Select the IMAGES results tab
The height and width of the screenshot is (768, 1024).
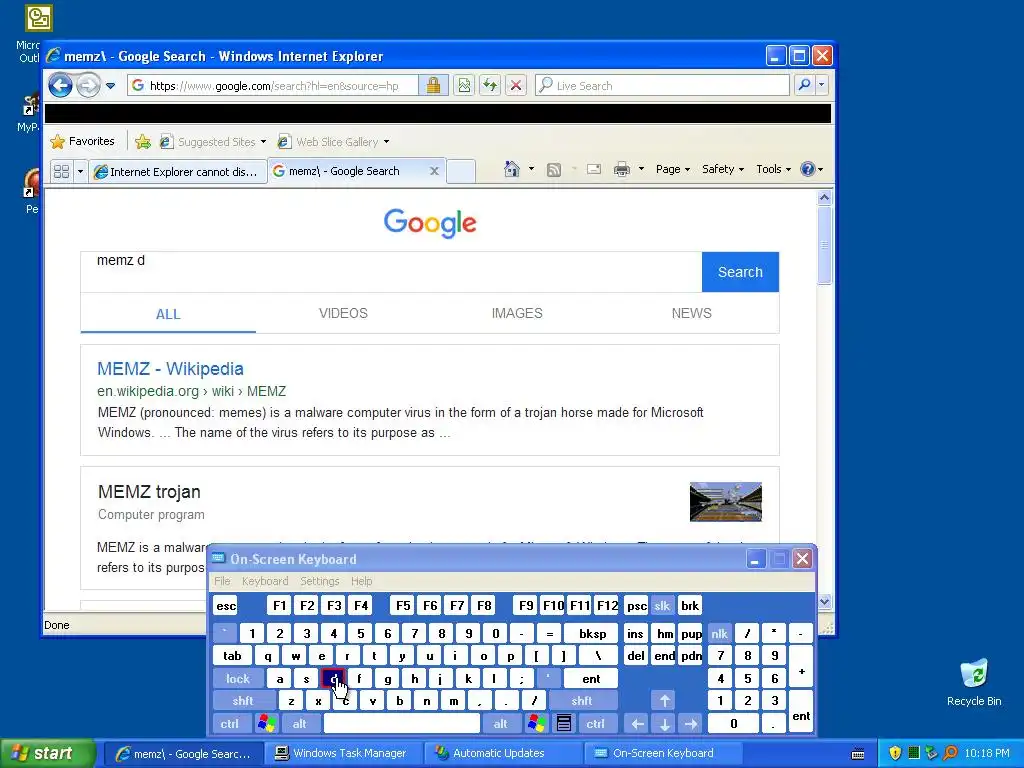(x=517, y=313)
